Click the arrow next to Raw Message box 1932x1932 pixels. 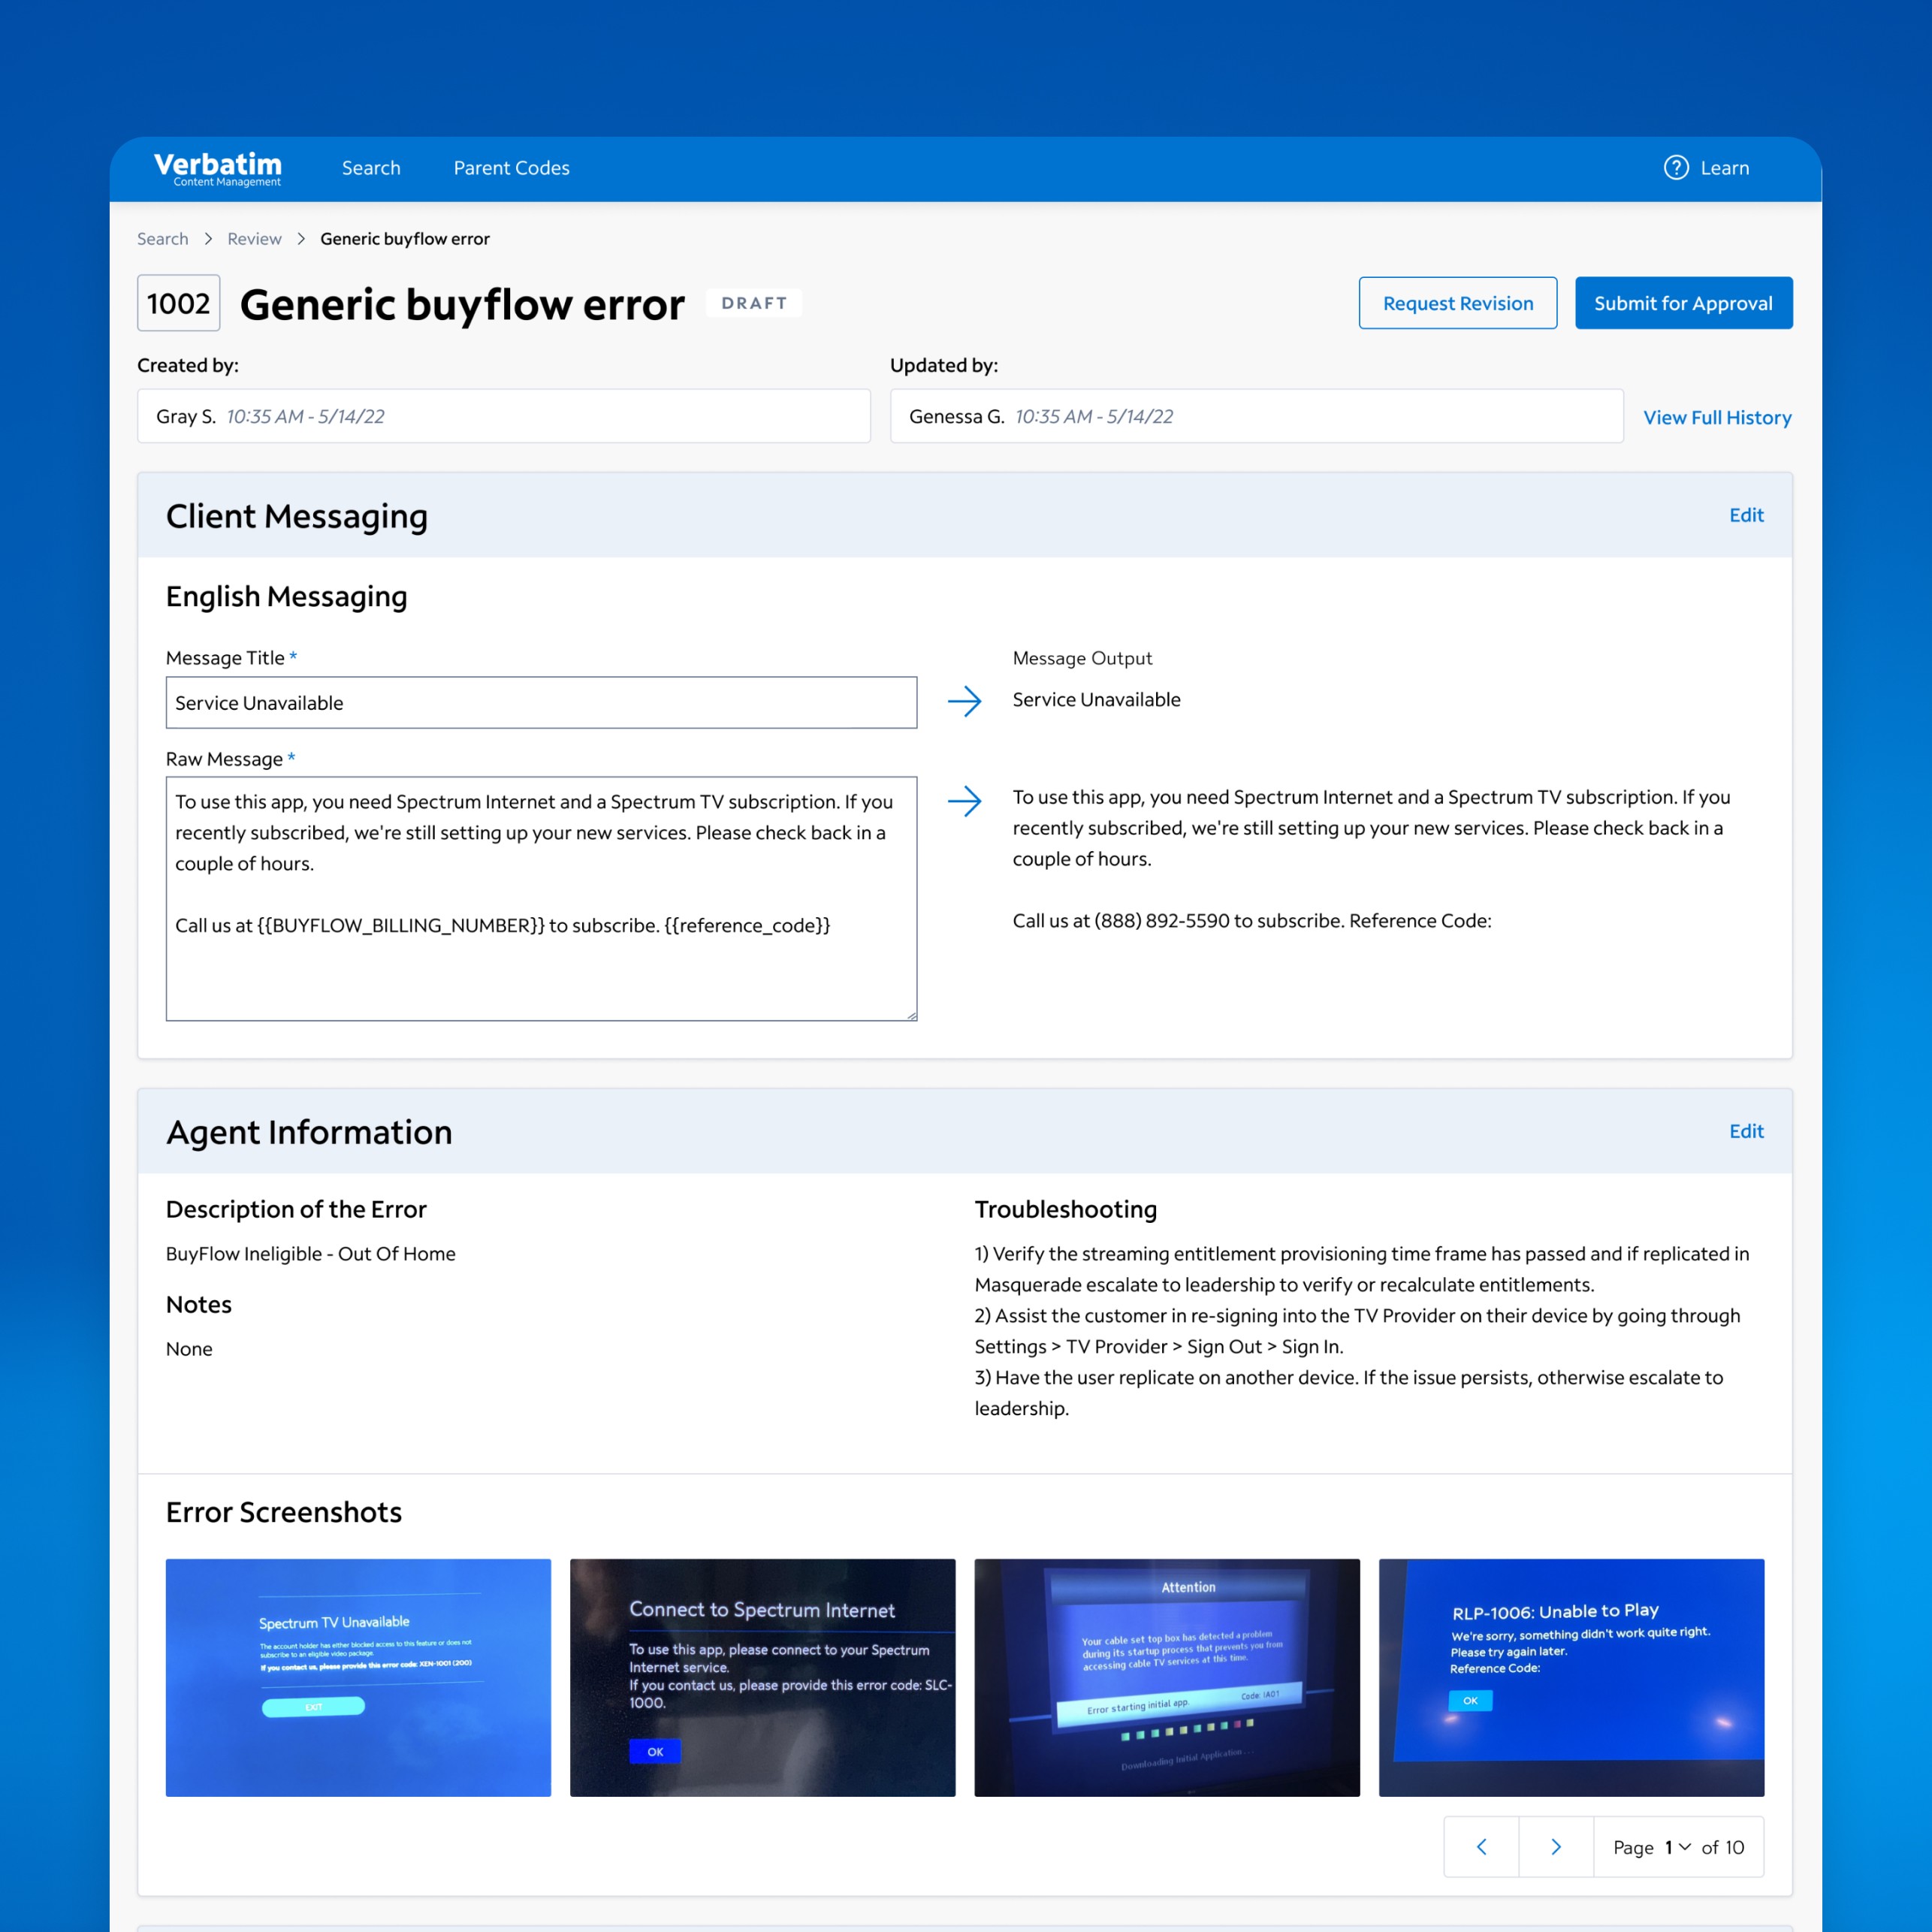click(x=964, y=801)
